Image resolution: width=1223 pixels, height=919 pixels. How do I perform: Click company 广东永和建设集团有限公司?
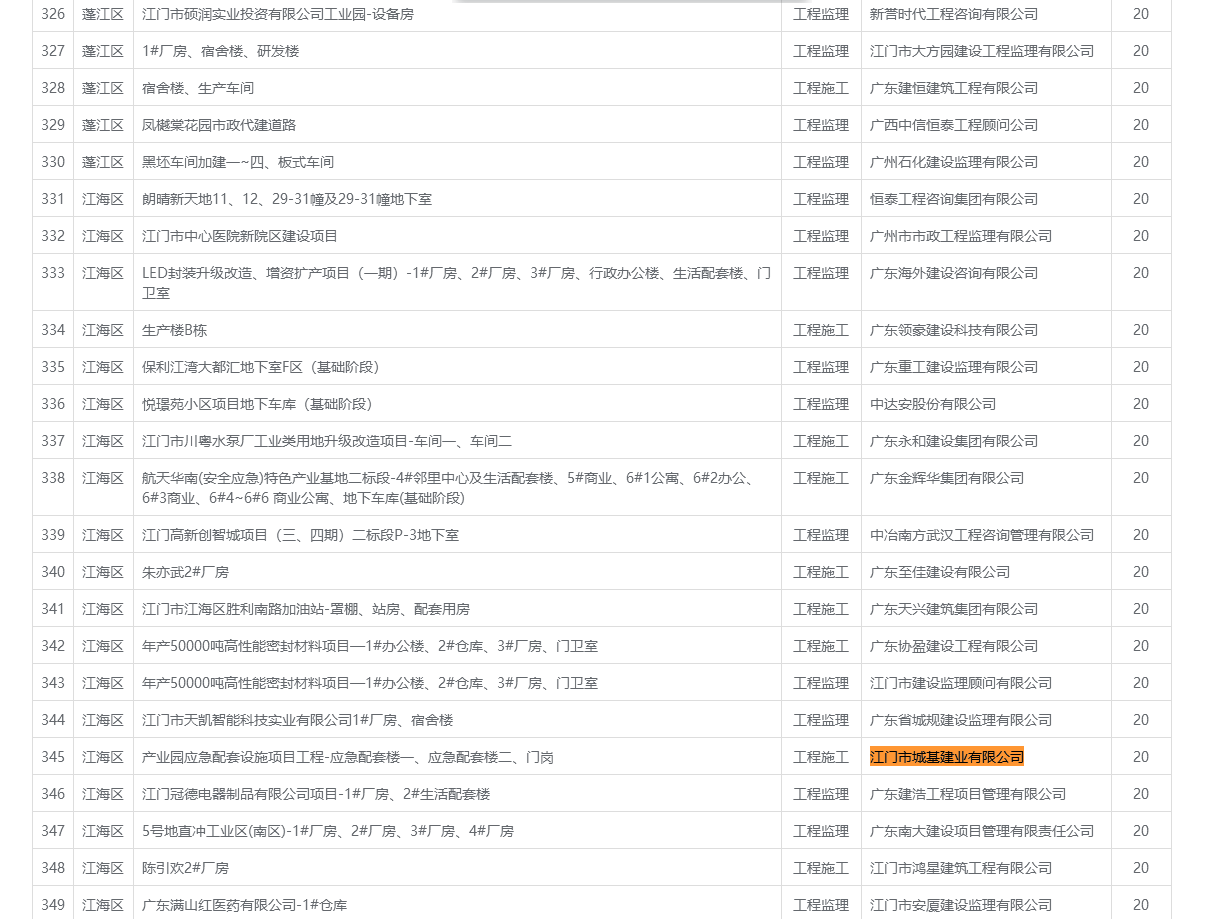click(x=954, y=441)
